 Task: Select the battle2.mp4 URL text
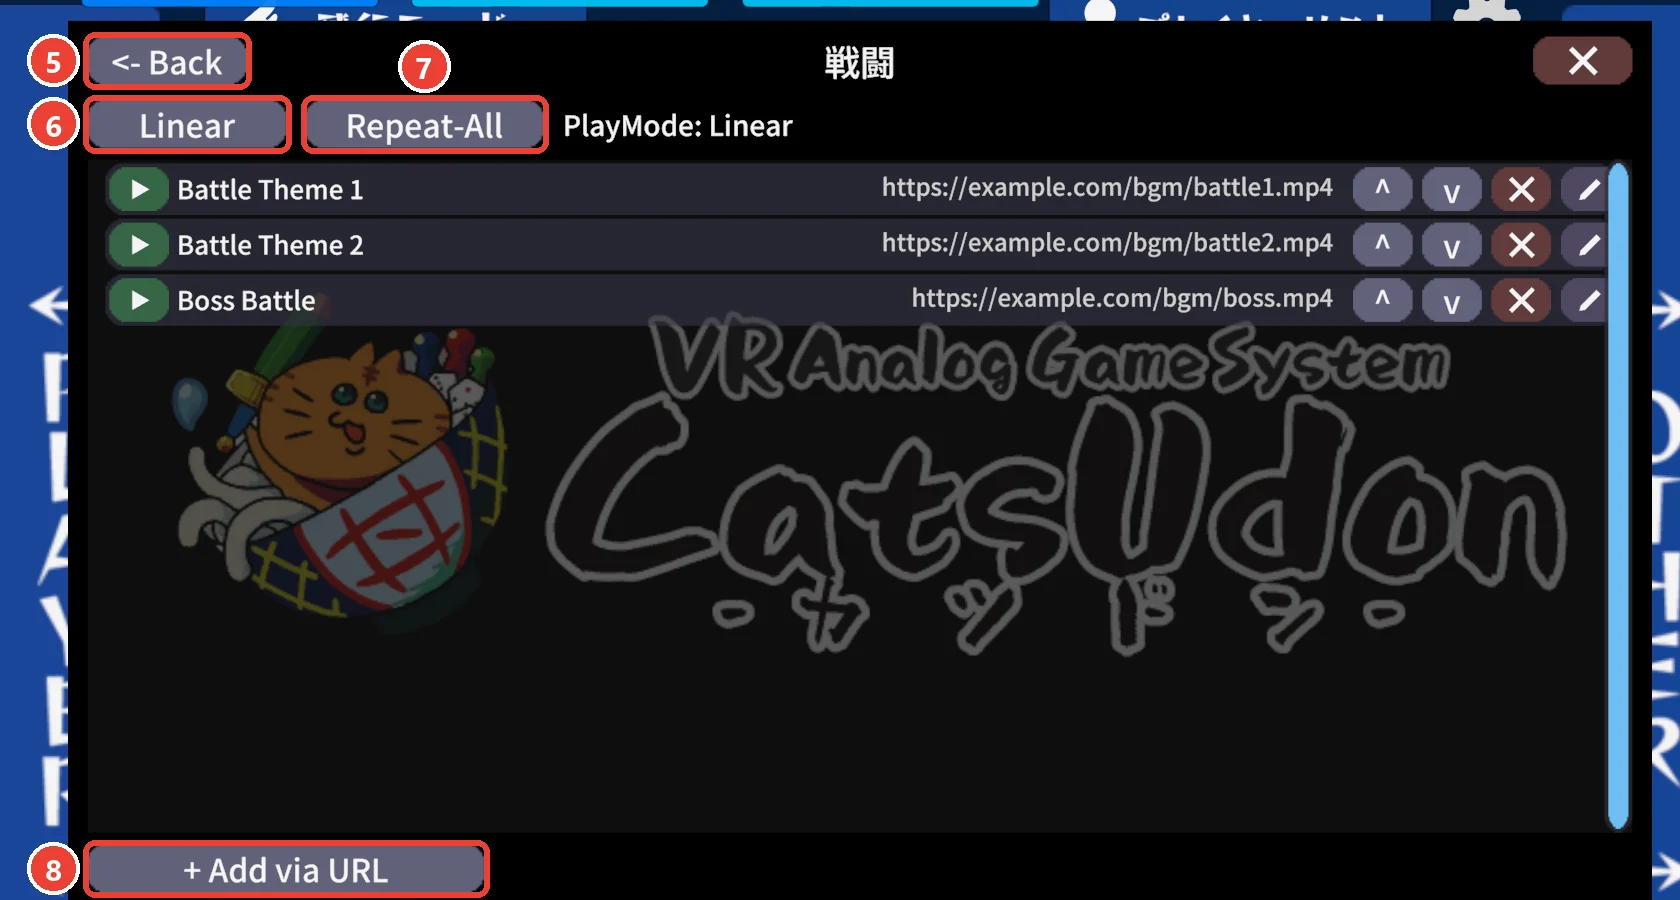1107,243
